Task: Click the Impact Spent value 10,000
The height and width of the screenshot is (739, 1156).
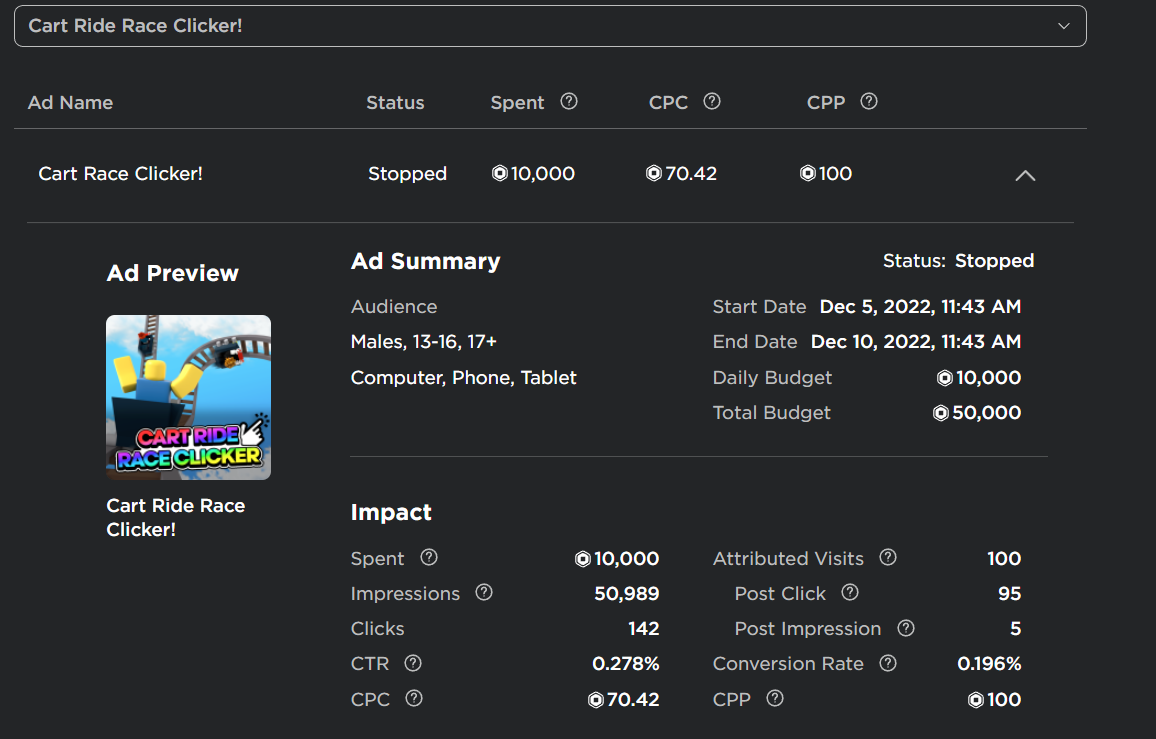Action: [617, 558]
